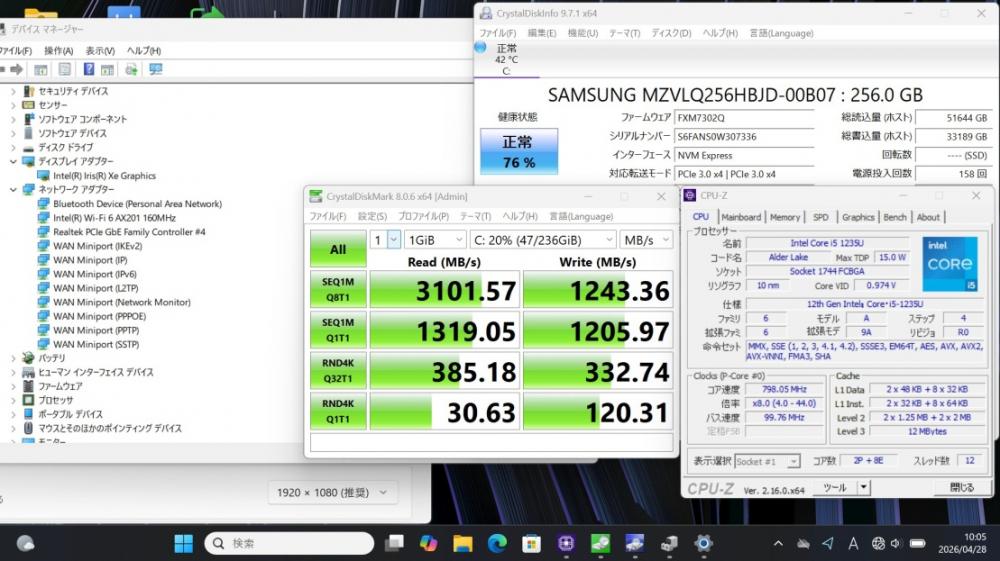This screenshot has height=561, width=1000.
Task: Run the RND4K Q1T1 test button
Action: 338,411
